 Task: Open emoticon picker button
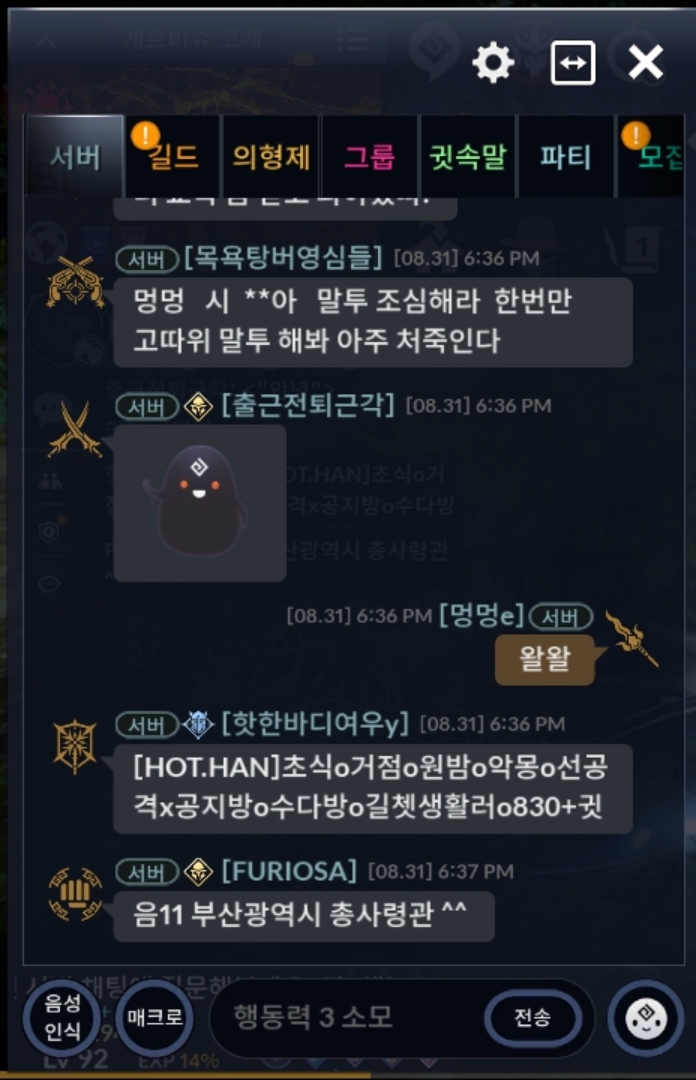point(646,1018)
